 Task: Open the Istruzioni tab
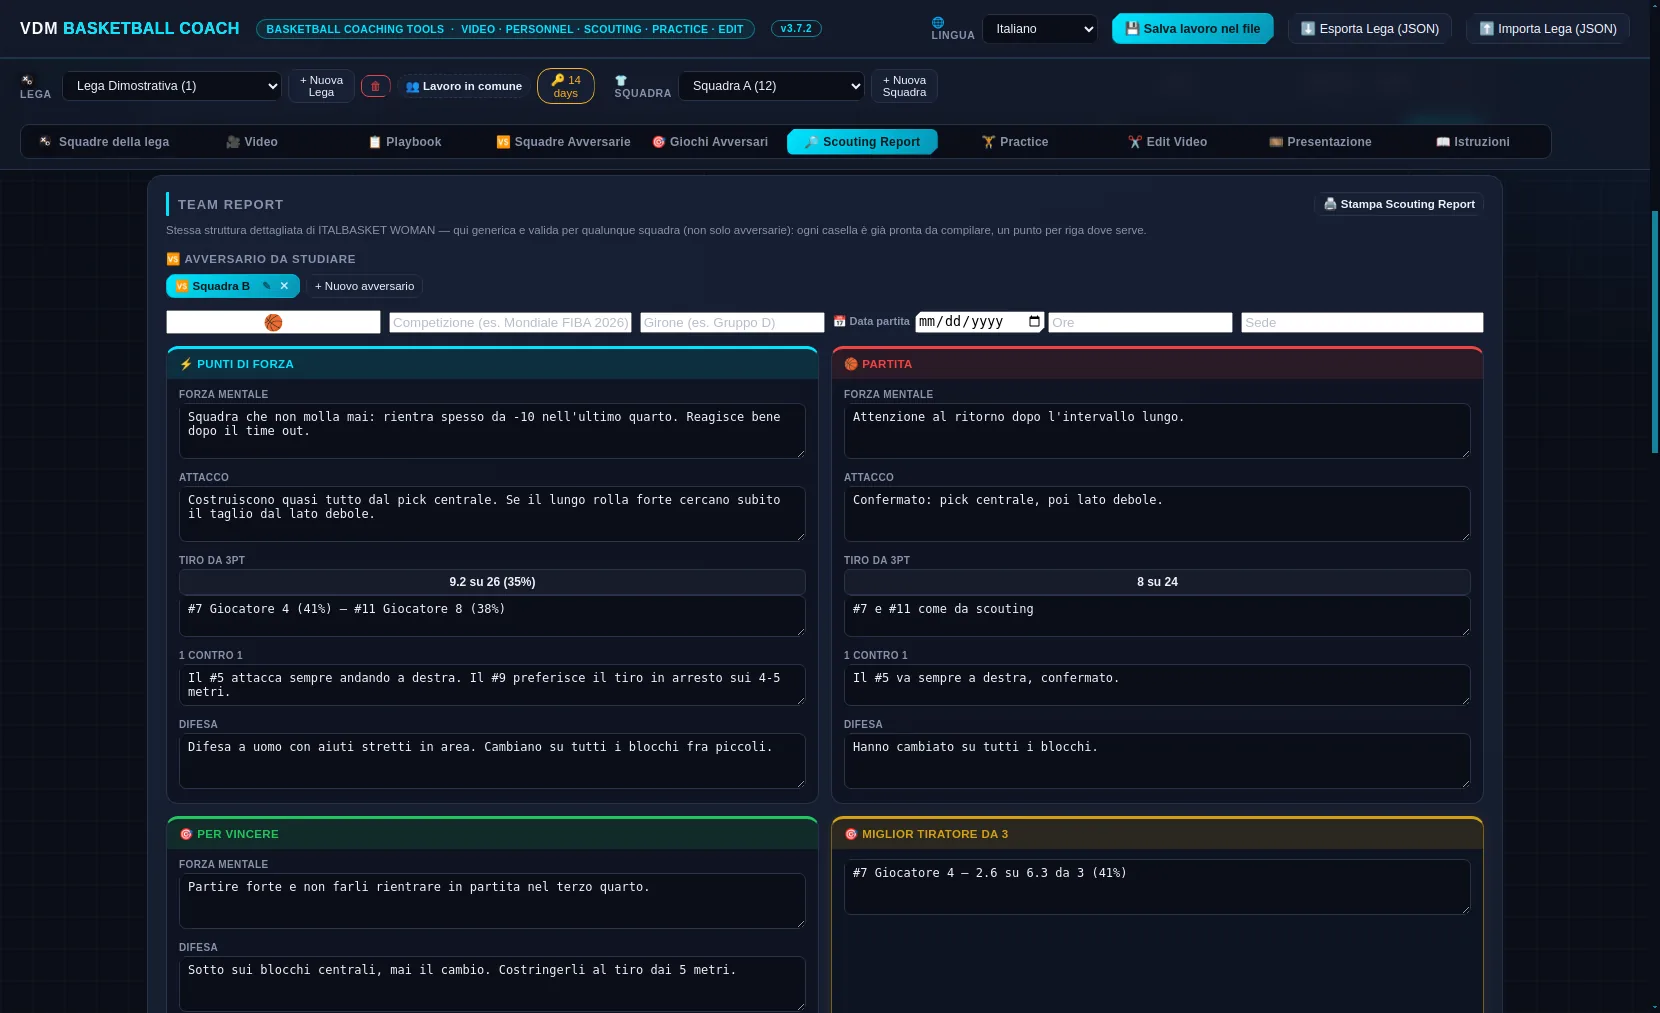click(1473, 142)
